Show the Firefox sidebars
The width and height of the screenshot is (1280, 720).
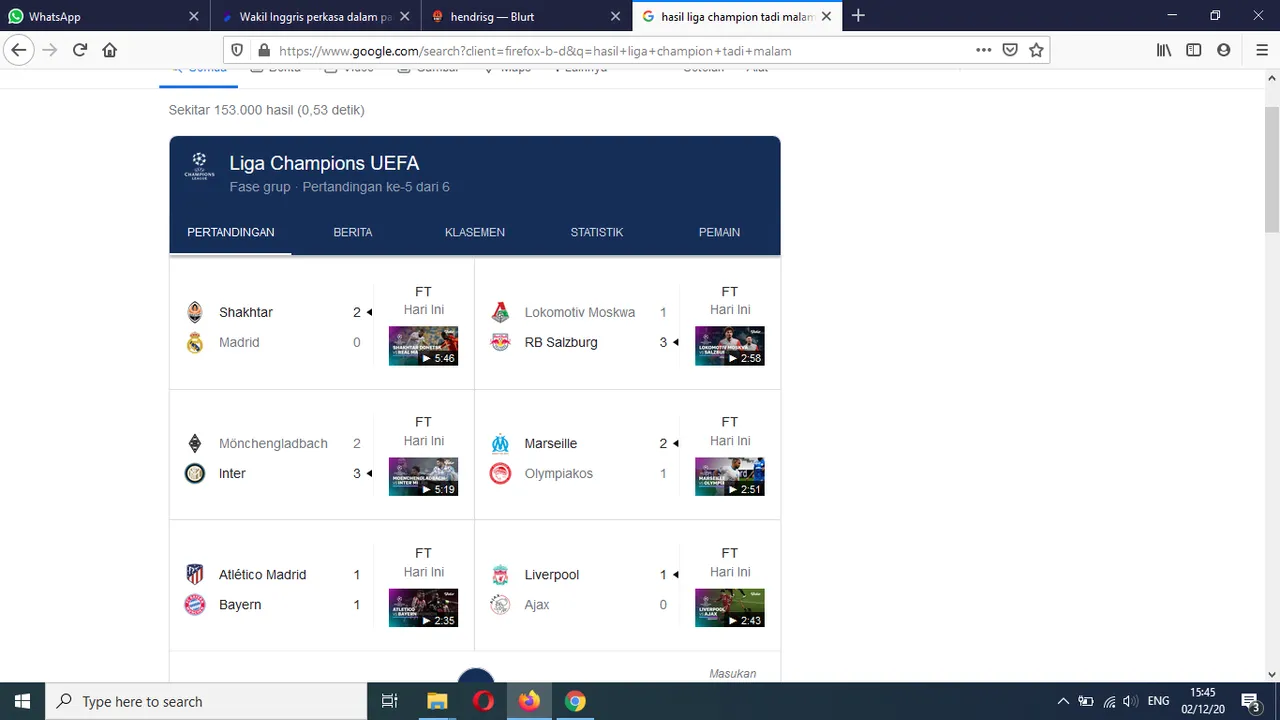coord(1194,50)
